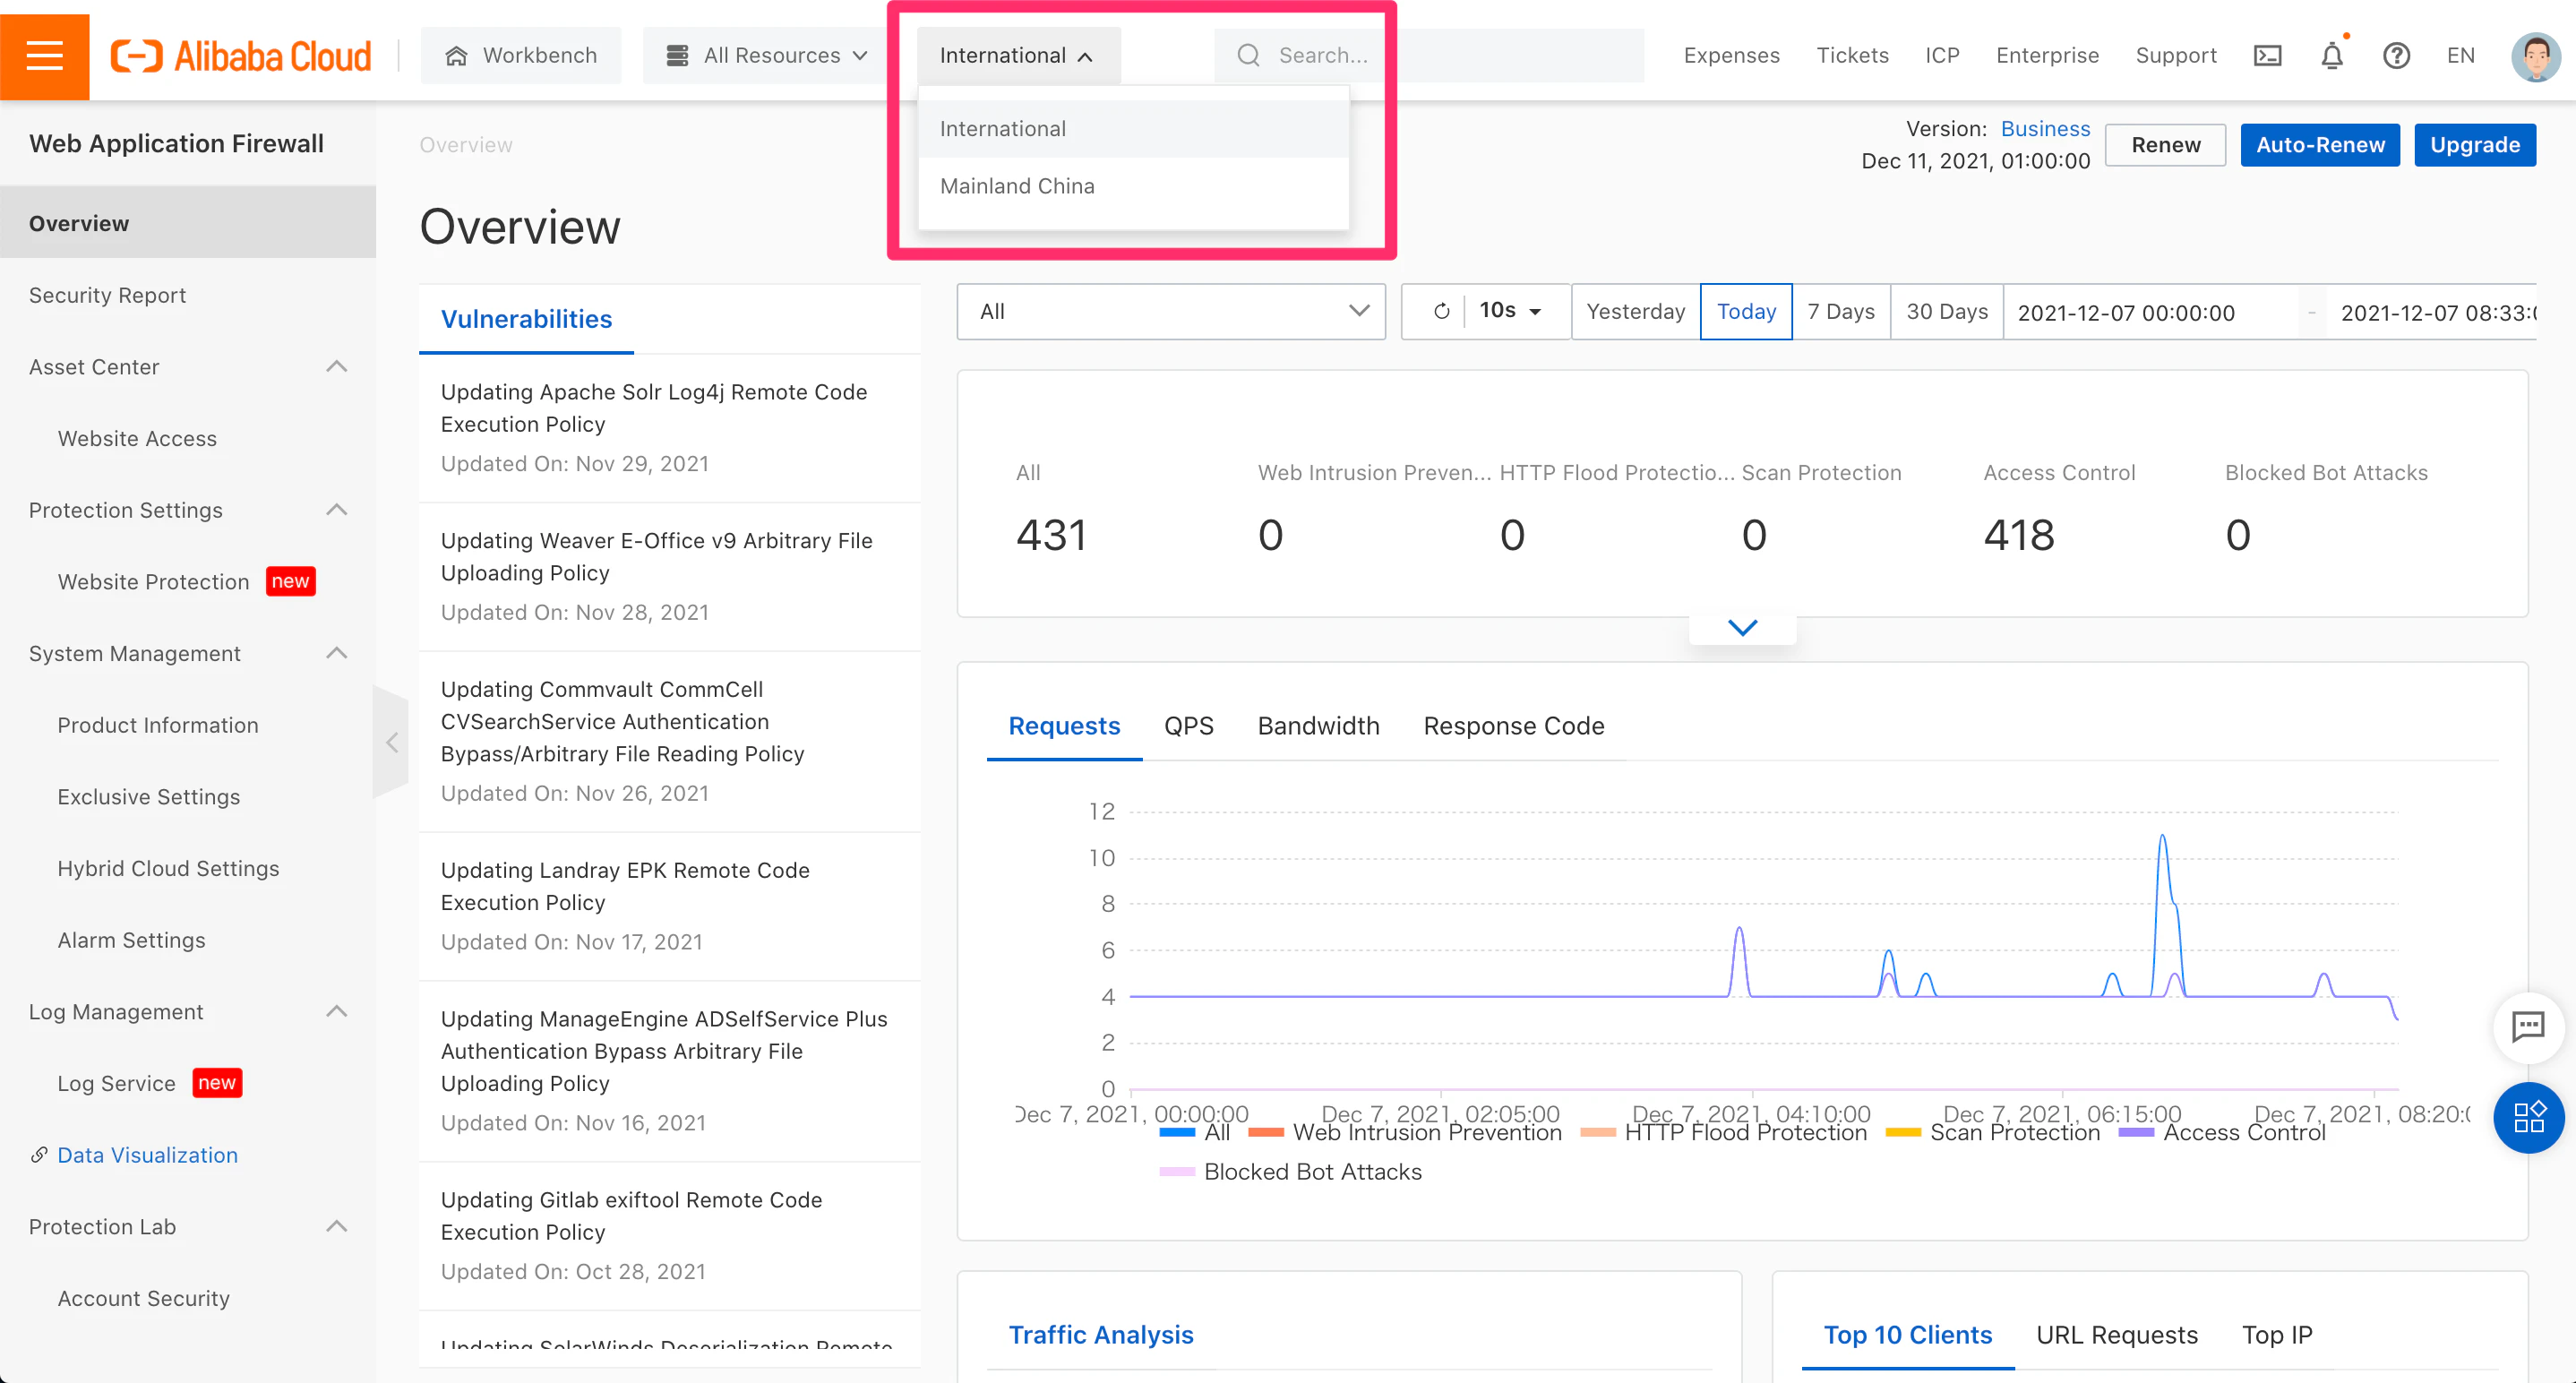Toggle Web Intrusion Prevention legend swatch
The image size is (2576, 1383).
[1266, 1133]
